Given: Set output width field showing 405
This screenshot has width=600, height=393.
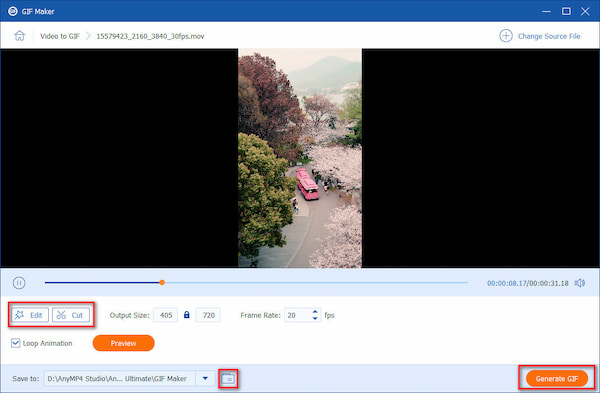Looking at the screenshot, I should (166, 315).
